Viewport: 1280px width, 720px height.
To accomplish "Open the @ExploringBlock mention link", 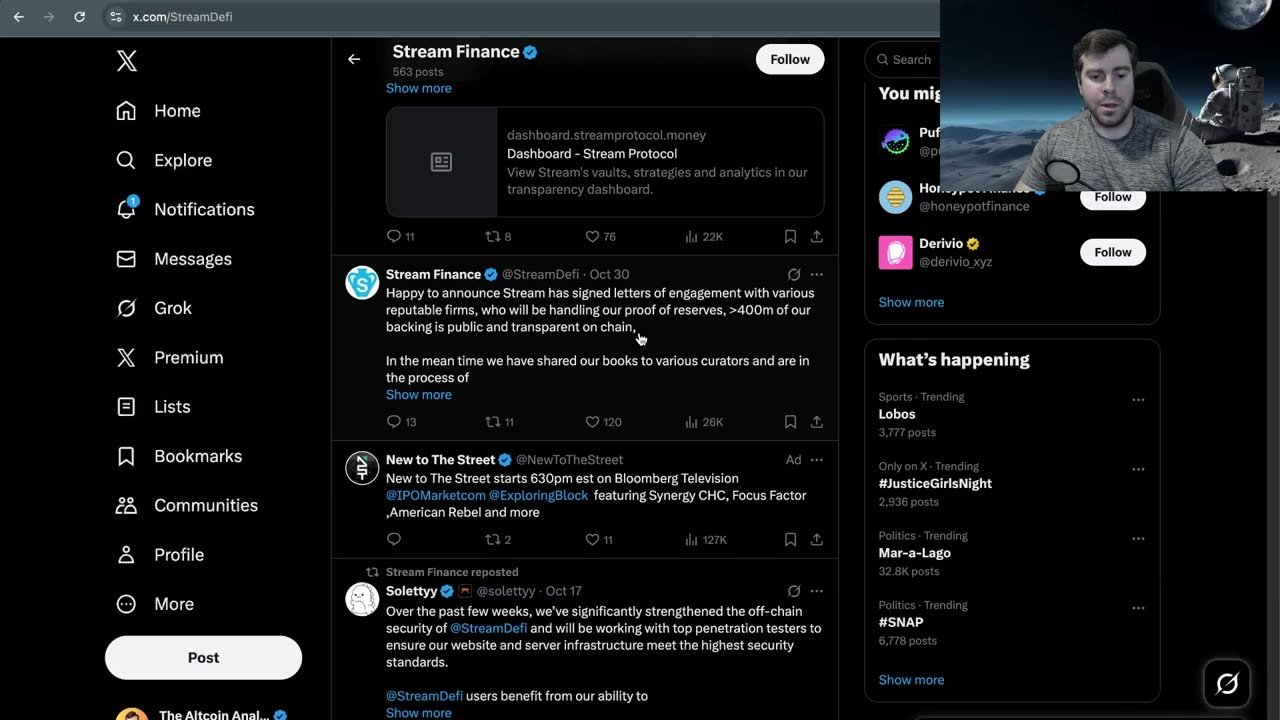I will [x=539, y=495].
